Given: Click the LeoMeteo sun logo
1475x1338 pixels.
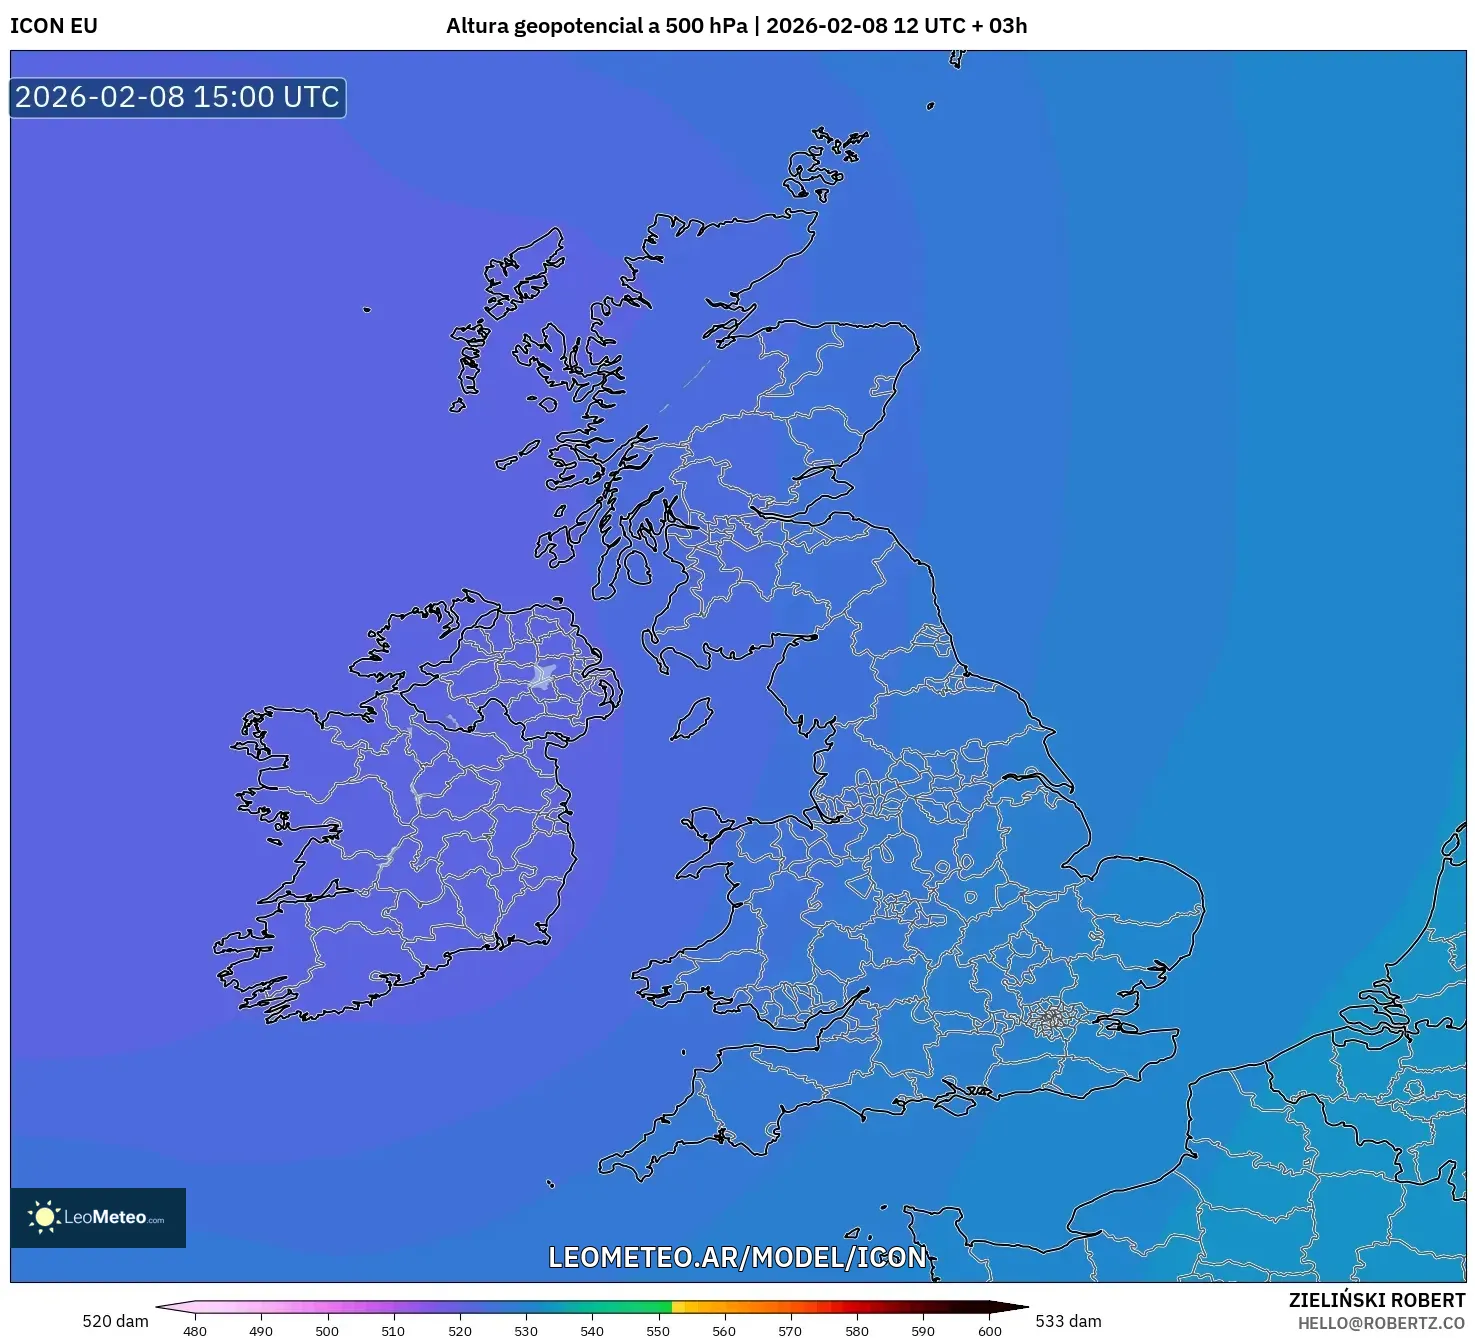Looking at the screenshot, I should tap(44, 1216).
